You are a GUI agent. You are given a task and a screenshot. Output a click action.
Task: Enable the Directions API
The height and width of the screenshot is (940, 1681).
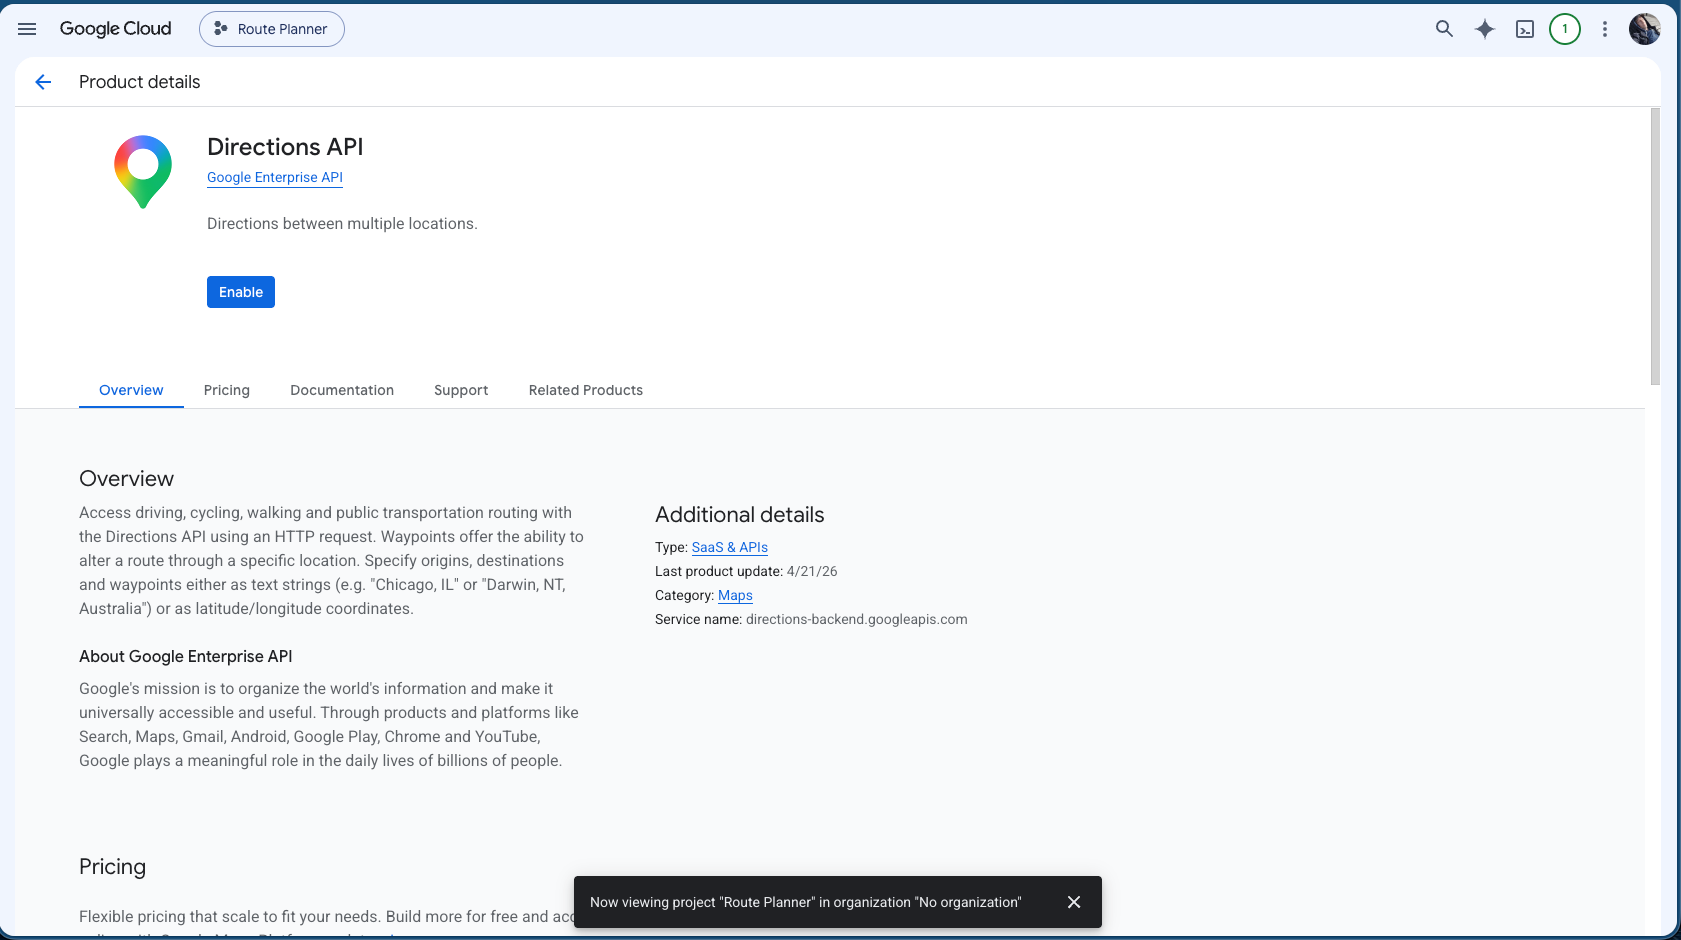241,292
